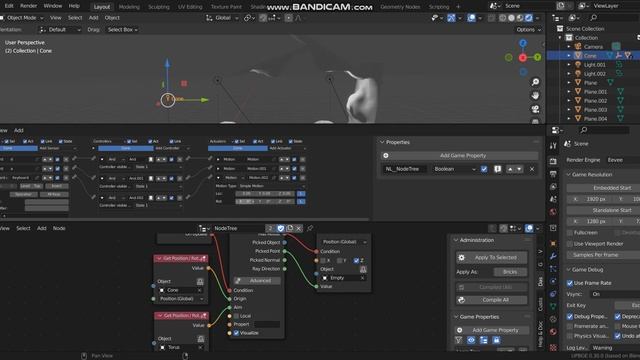
Task: Open the Tool properties tab icon
Action: tap(553, 146)
